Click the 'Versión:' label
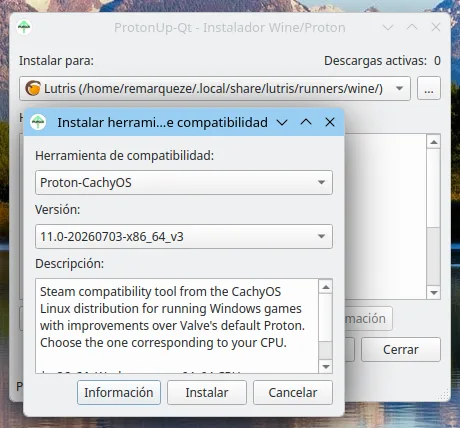Image resolution: width=460 pixels, height=428 pixels. click(58, 210)
